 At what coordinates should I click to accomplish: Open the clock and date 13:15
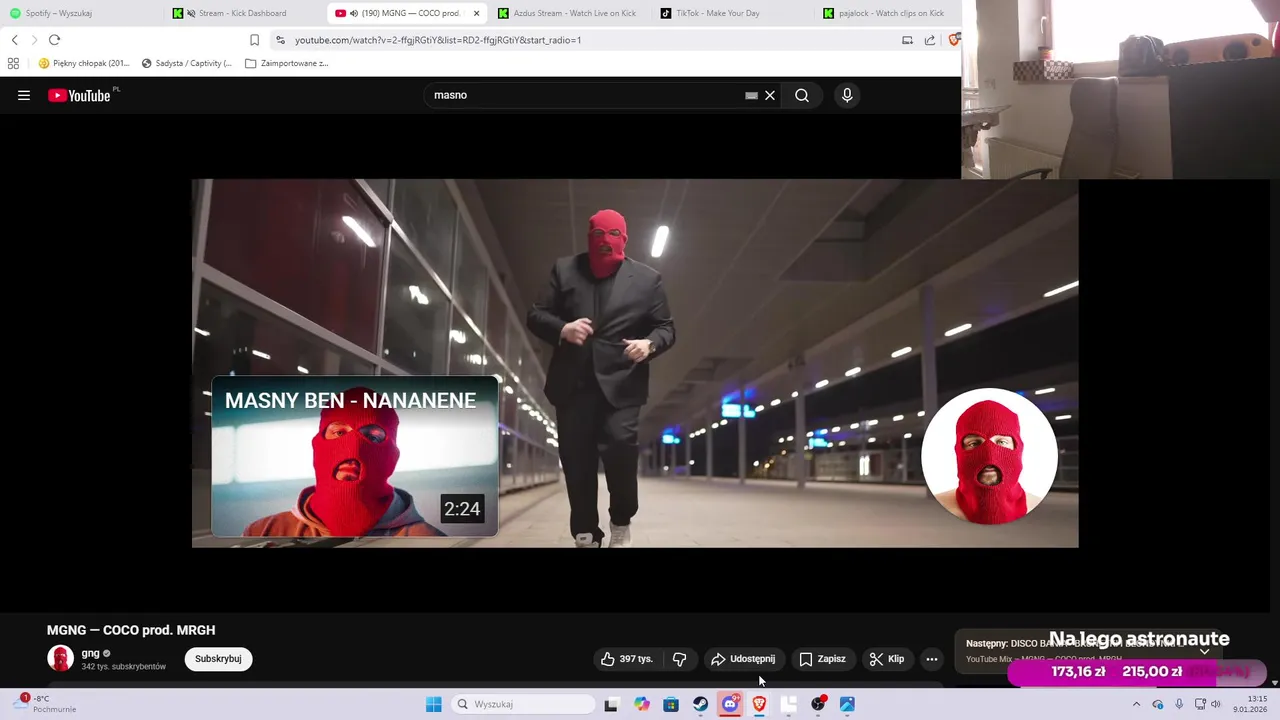pyautogui.click(x=1250, y=704)
